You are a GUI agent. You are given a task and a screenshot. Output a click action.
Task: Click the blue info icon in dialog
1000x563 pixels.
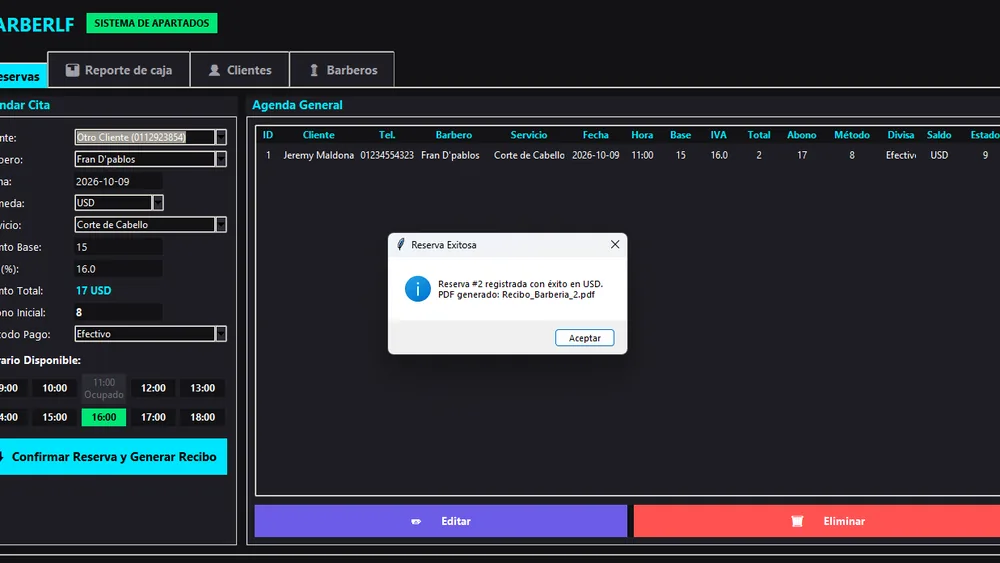click(x=418, y=289)
